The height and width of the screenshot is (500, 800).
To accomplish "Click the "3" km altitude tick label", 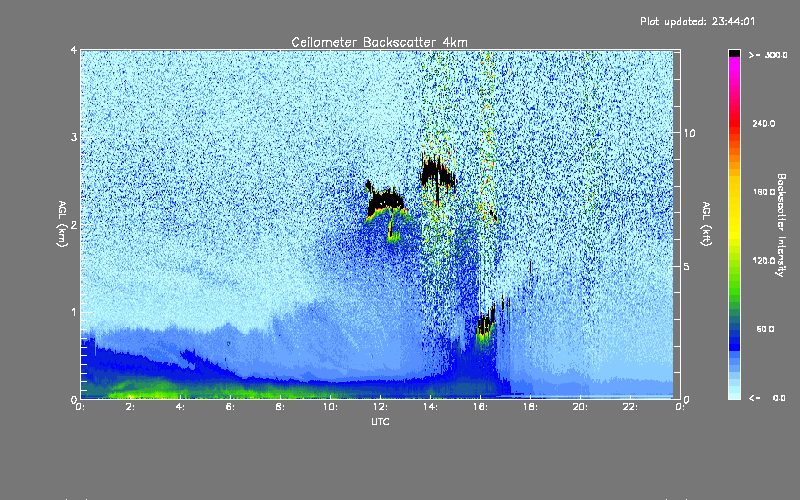I will (x=74, y=138).
